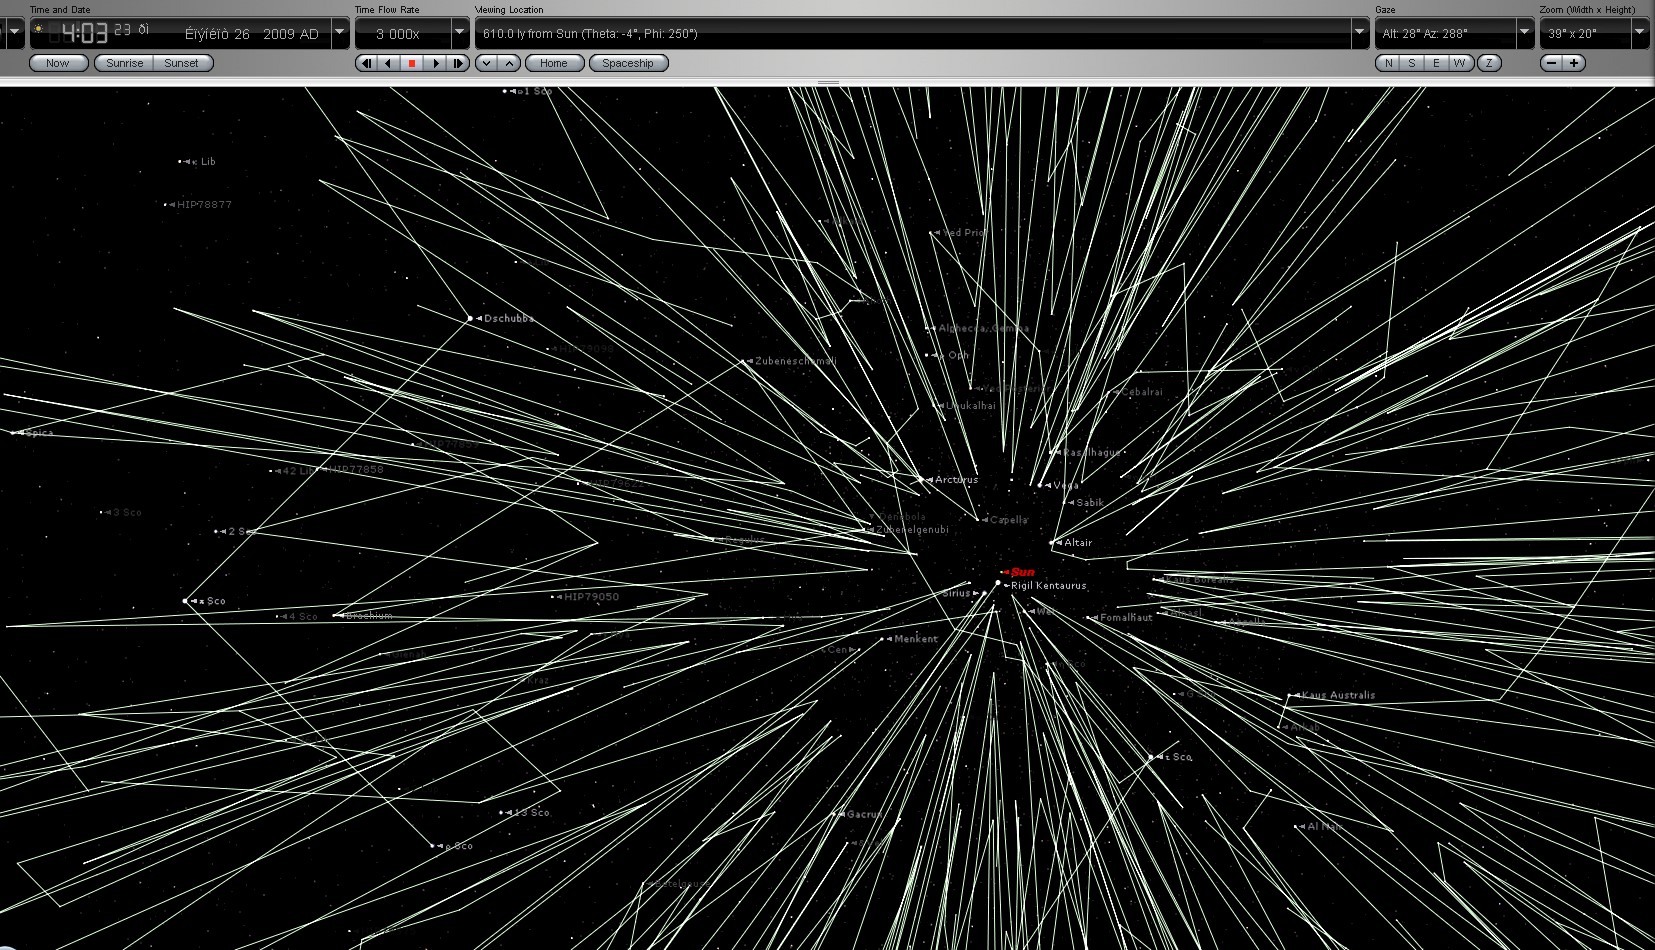This screenshot has height=950, width=1655.
Task: Open the Zoom width x height dropdown
Action: tap(1640, 33)
